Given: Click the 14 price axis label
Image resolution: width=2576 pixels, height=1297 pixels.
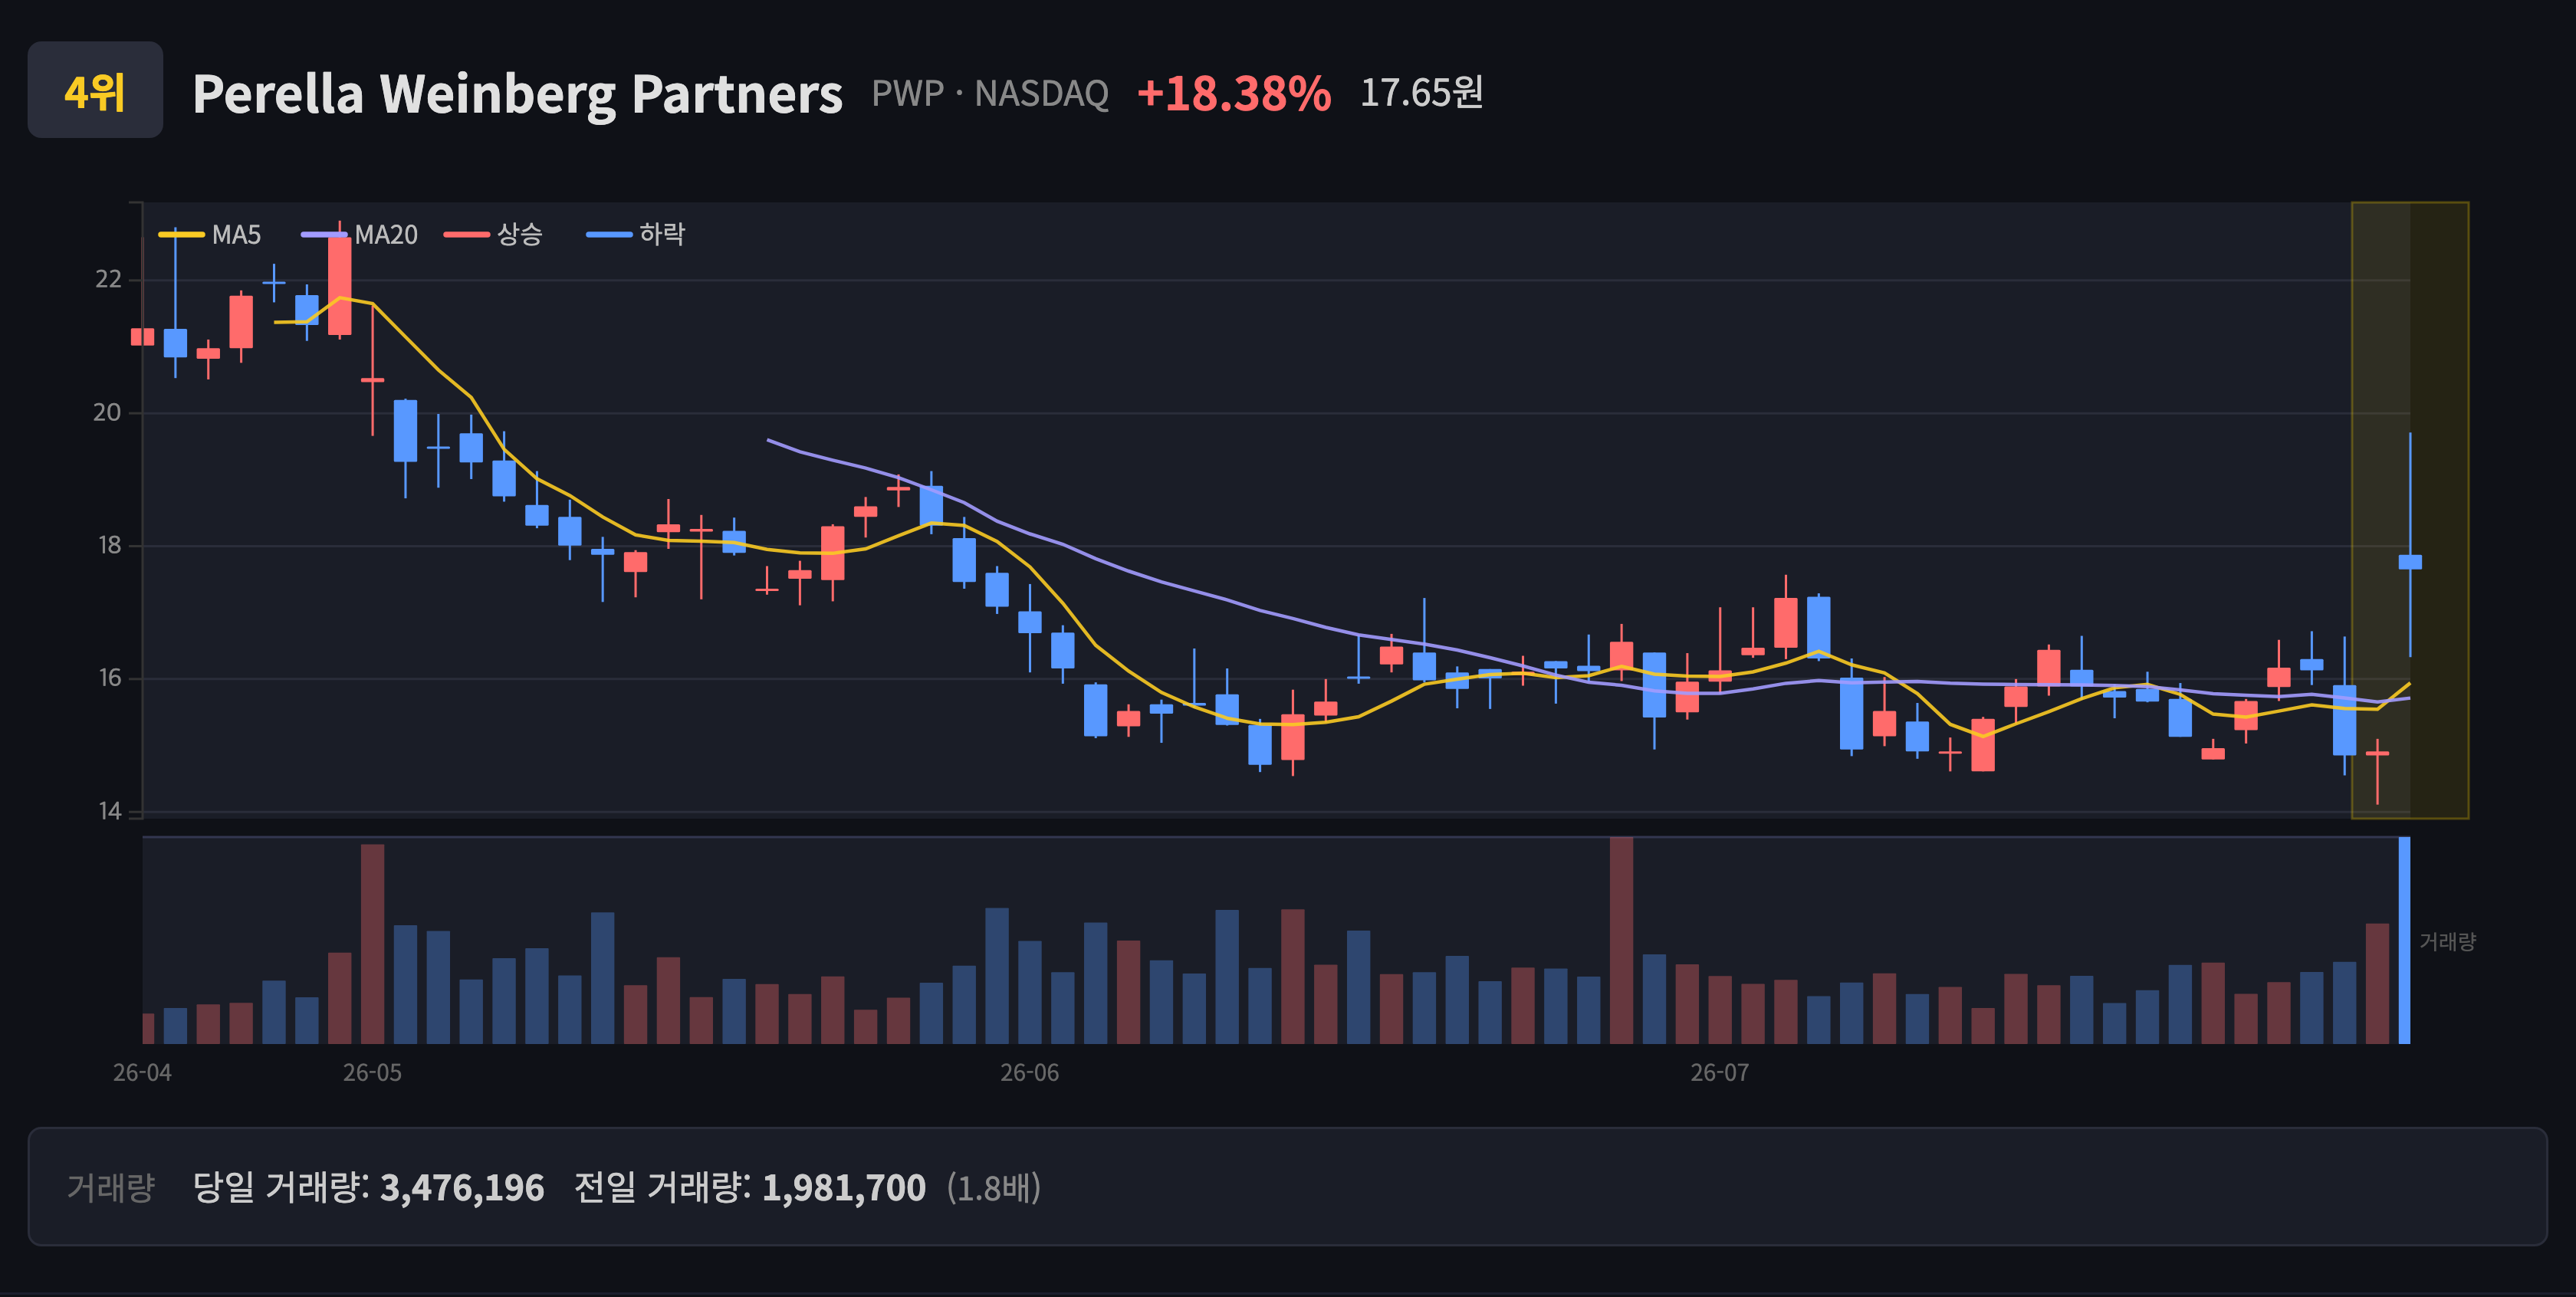Looking at the screenshot, I should click(x=109, y=811).
